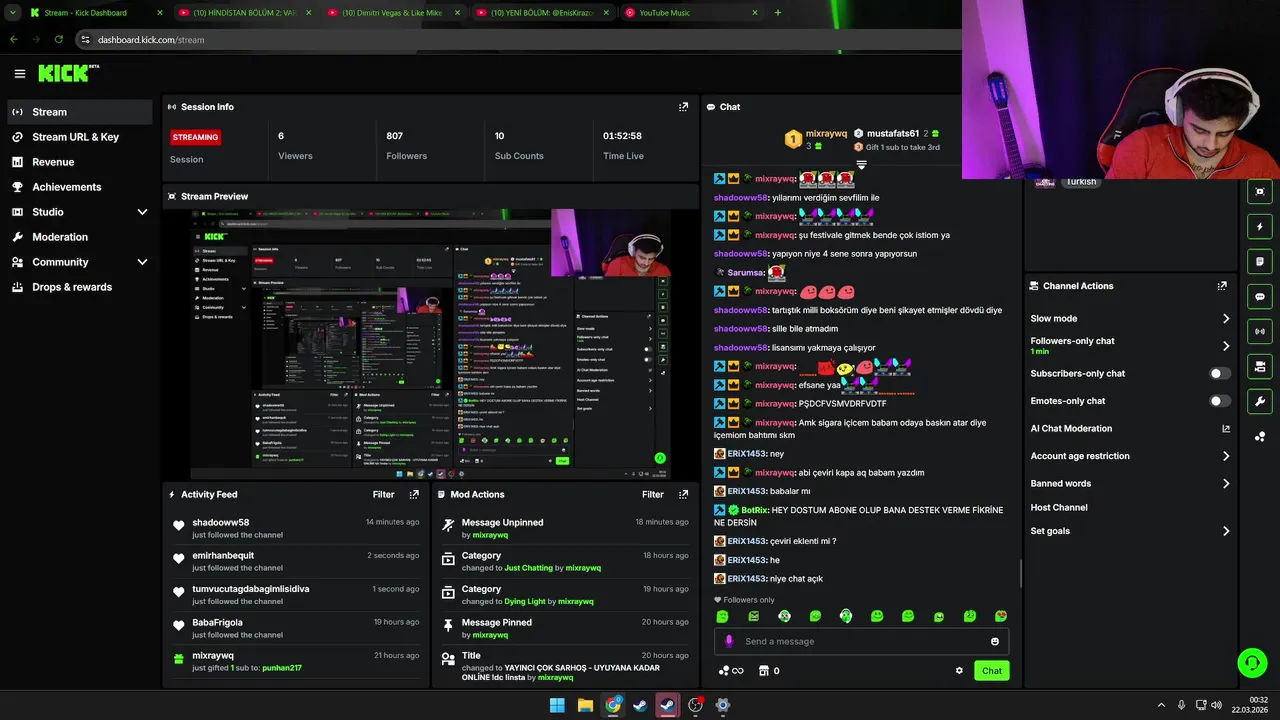Open the Windows Start menu
The width and height of the screenshot is (1280, 720).
coord(557,705)
